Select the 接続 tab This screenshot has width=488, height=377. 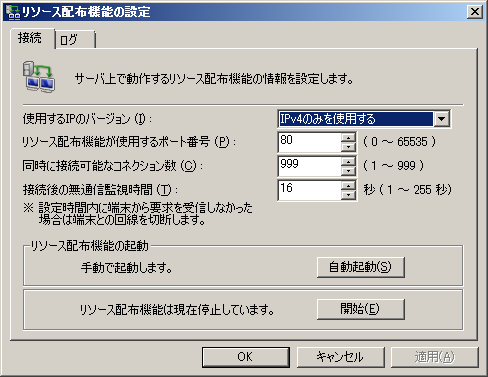click(32, 38)
